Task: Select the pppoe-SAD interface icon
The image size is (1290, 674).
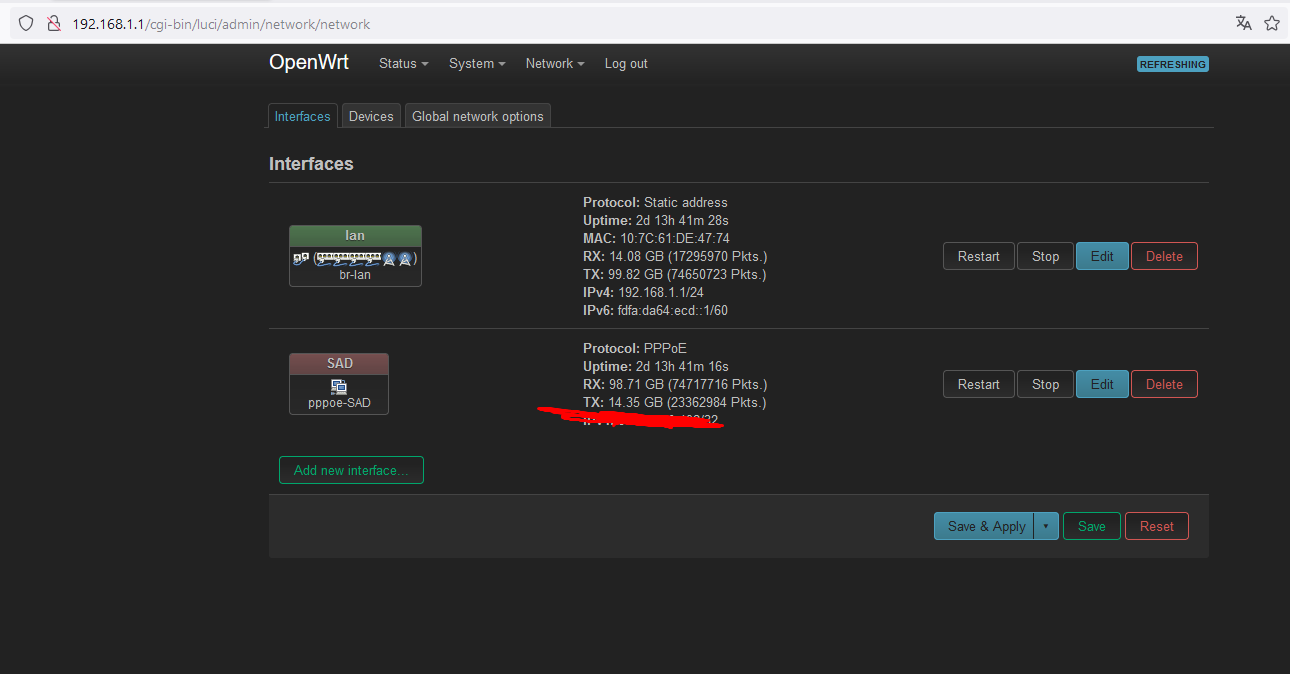Action: point(338,385)
